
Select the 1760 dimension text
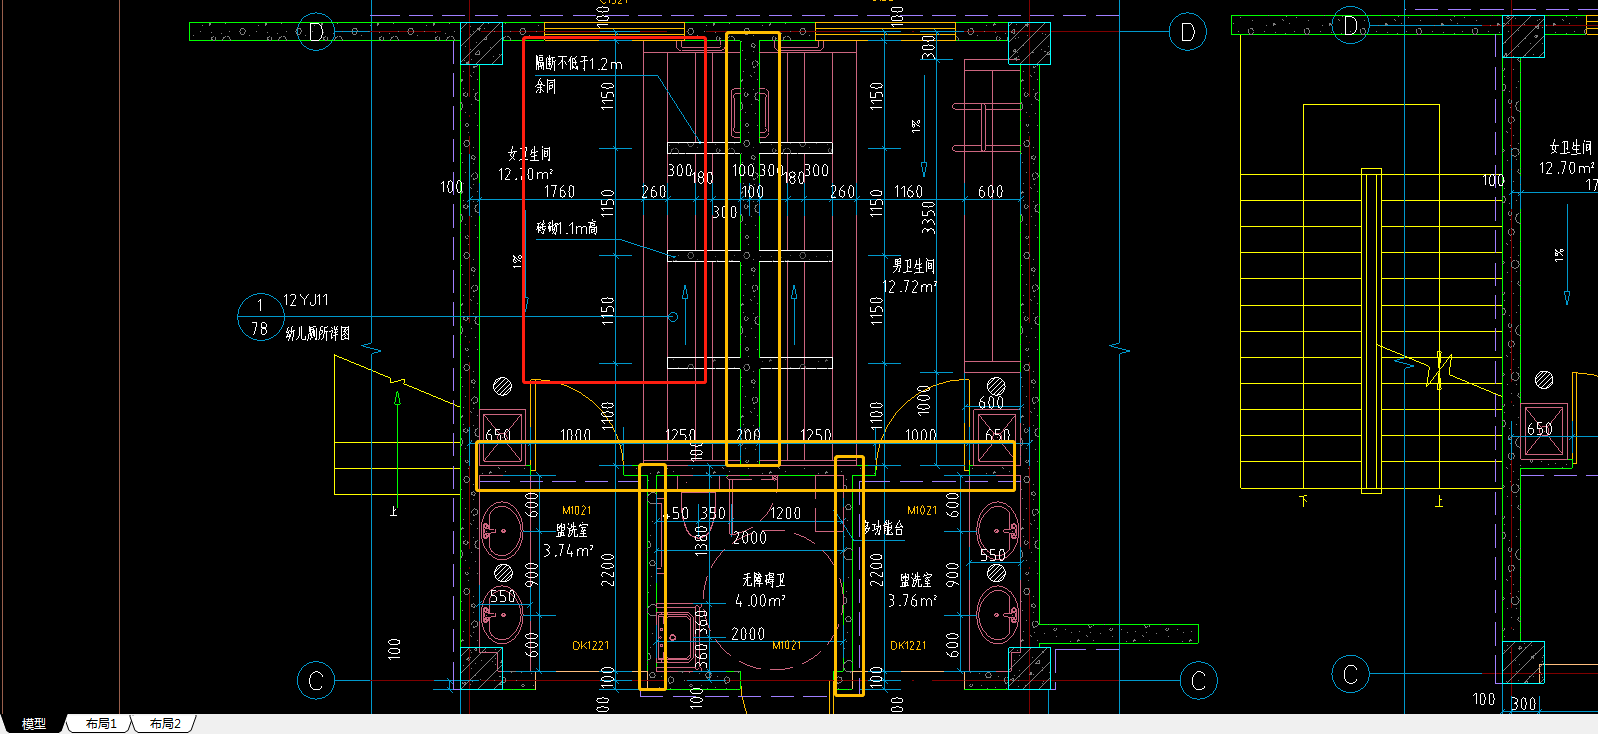(x=559, y=191)
